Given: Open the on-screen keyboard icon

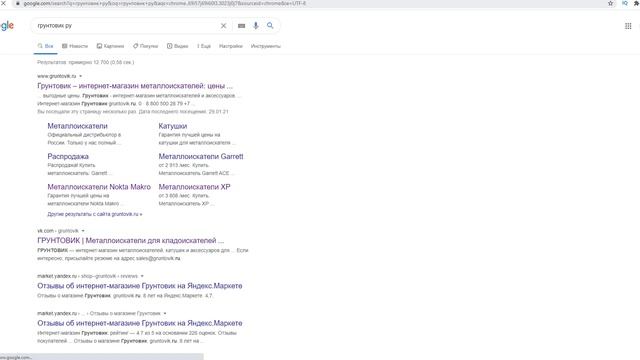Looking at the screenshot, I should point(242,26).
